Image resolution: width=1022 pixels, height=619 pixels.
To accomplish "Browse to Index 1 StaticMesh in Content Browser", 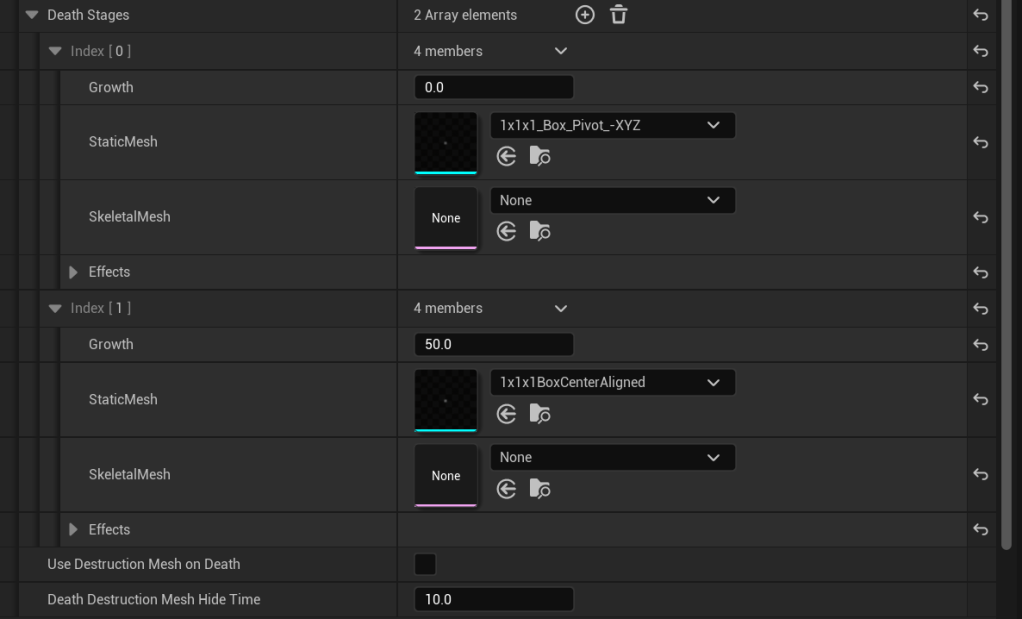I will tap(540, 414).
